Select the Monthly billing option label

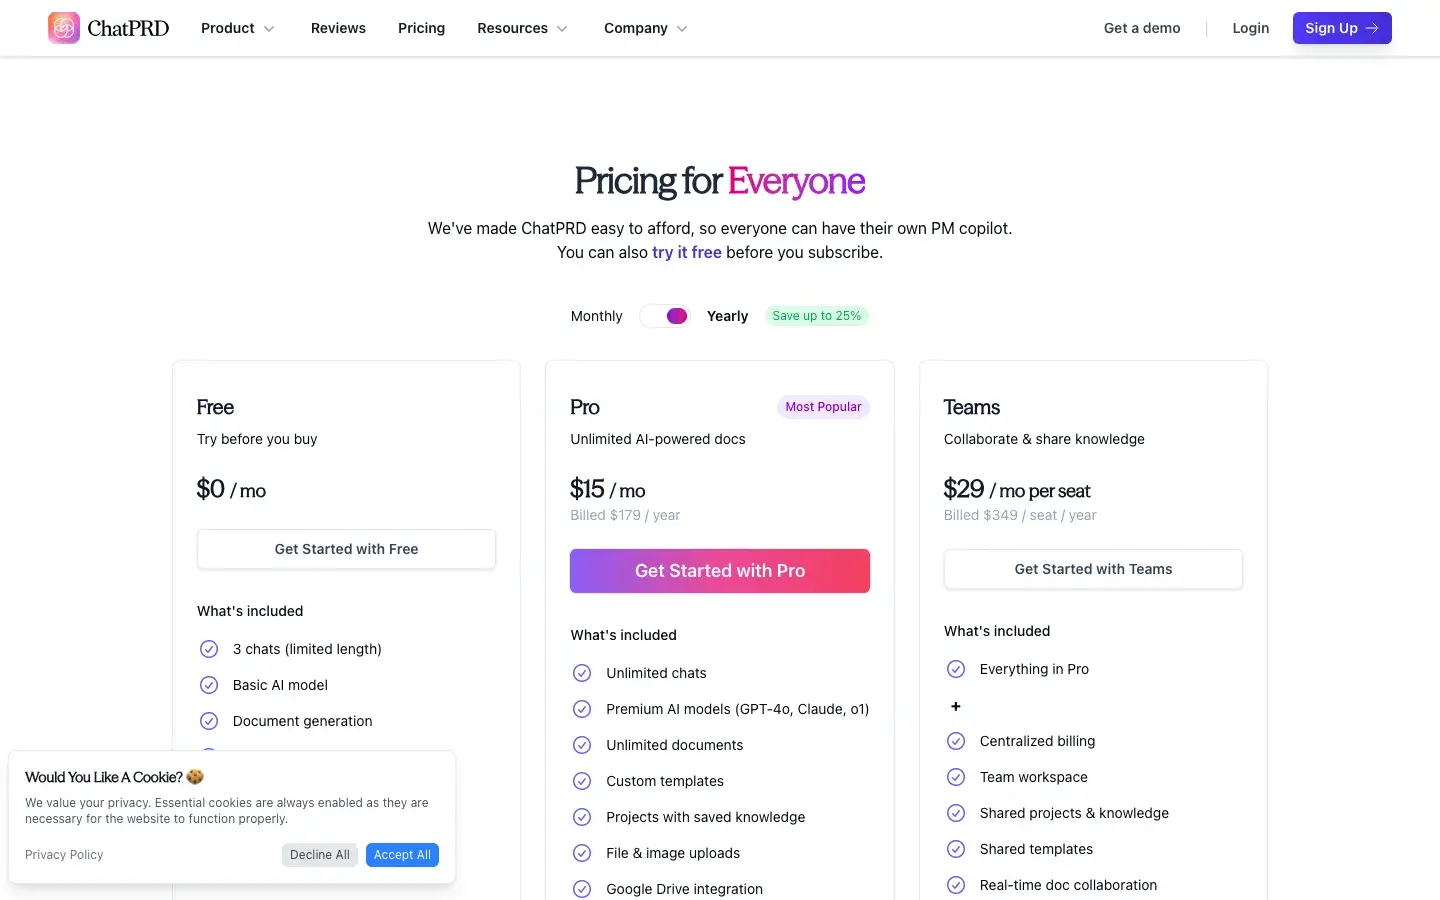(596, 316)
